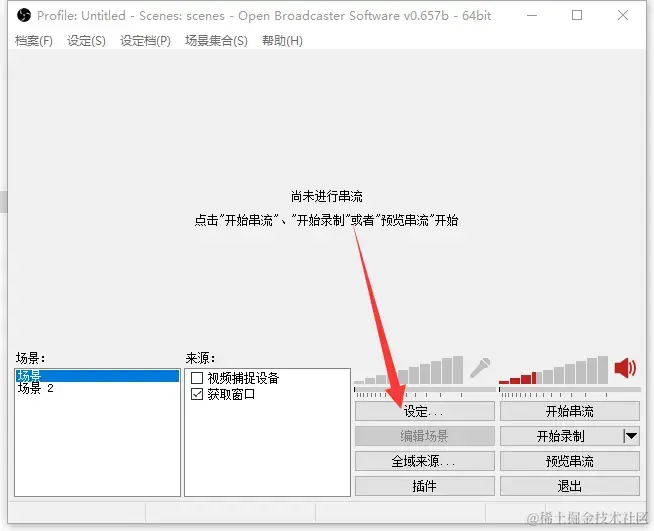Click the 预览串流 button

pyautogui.click(x=570, y=461)
